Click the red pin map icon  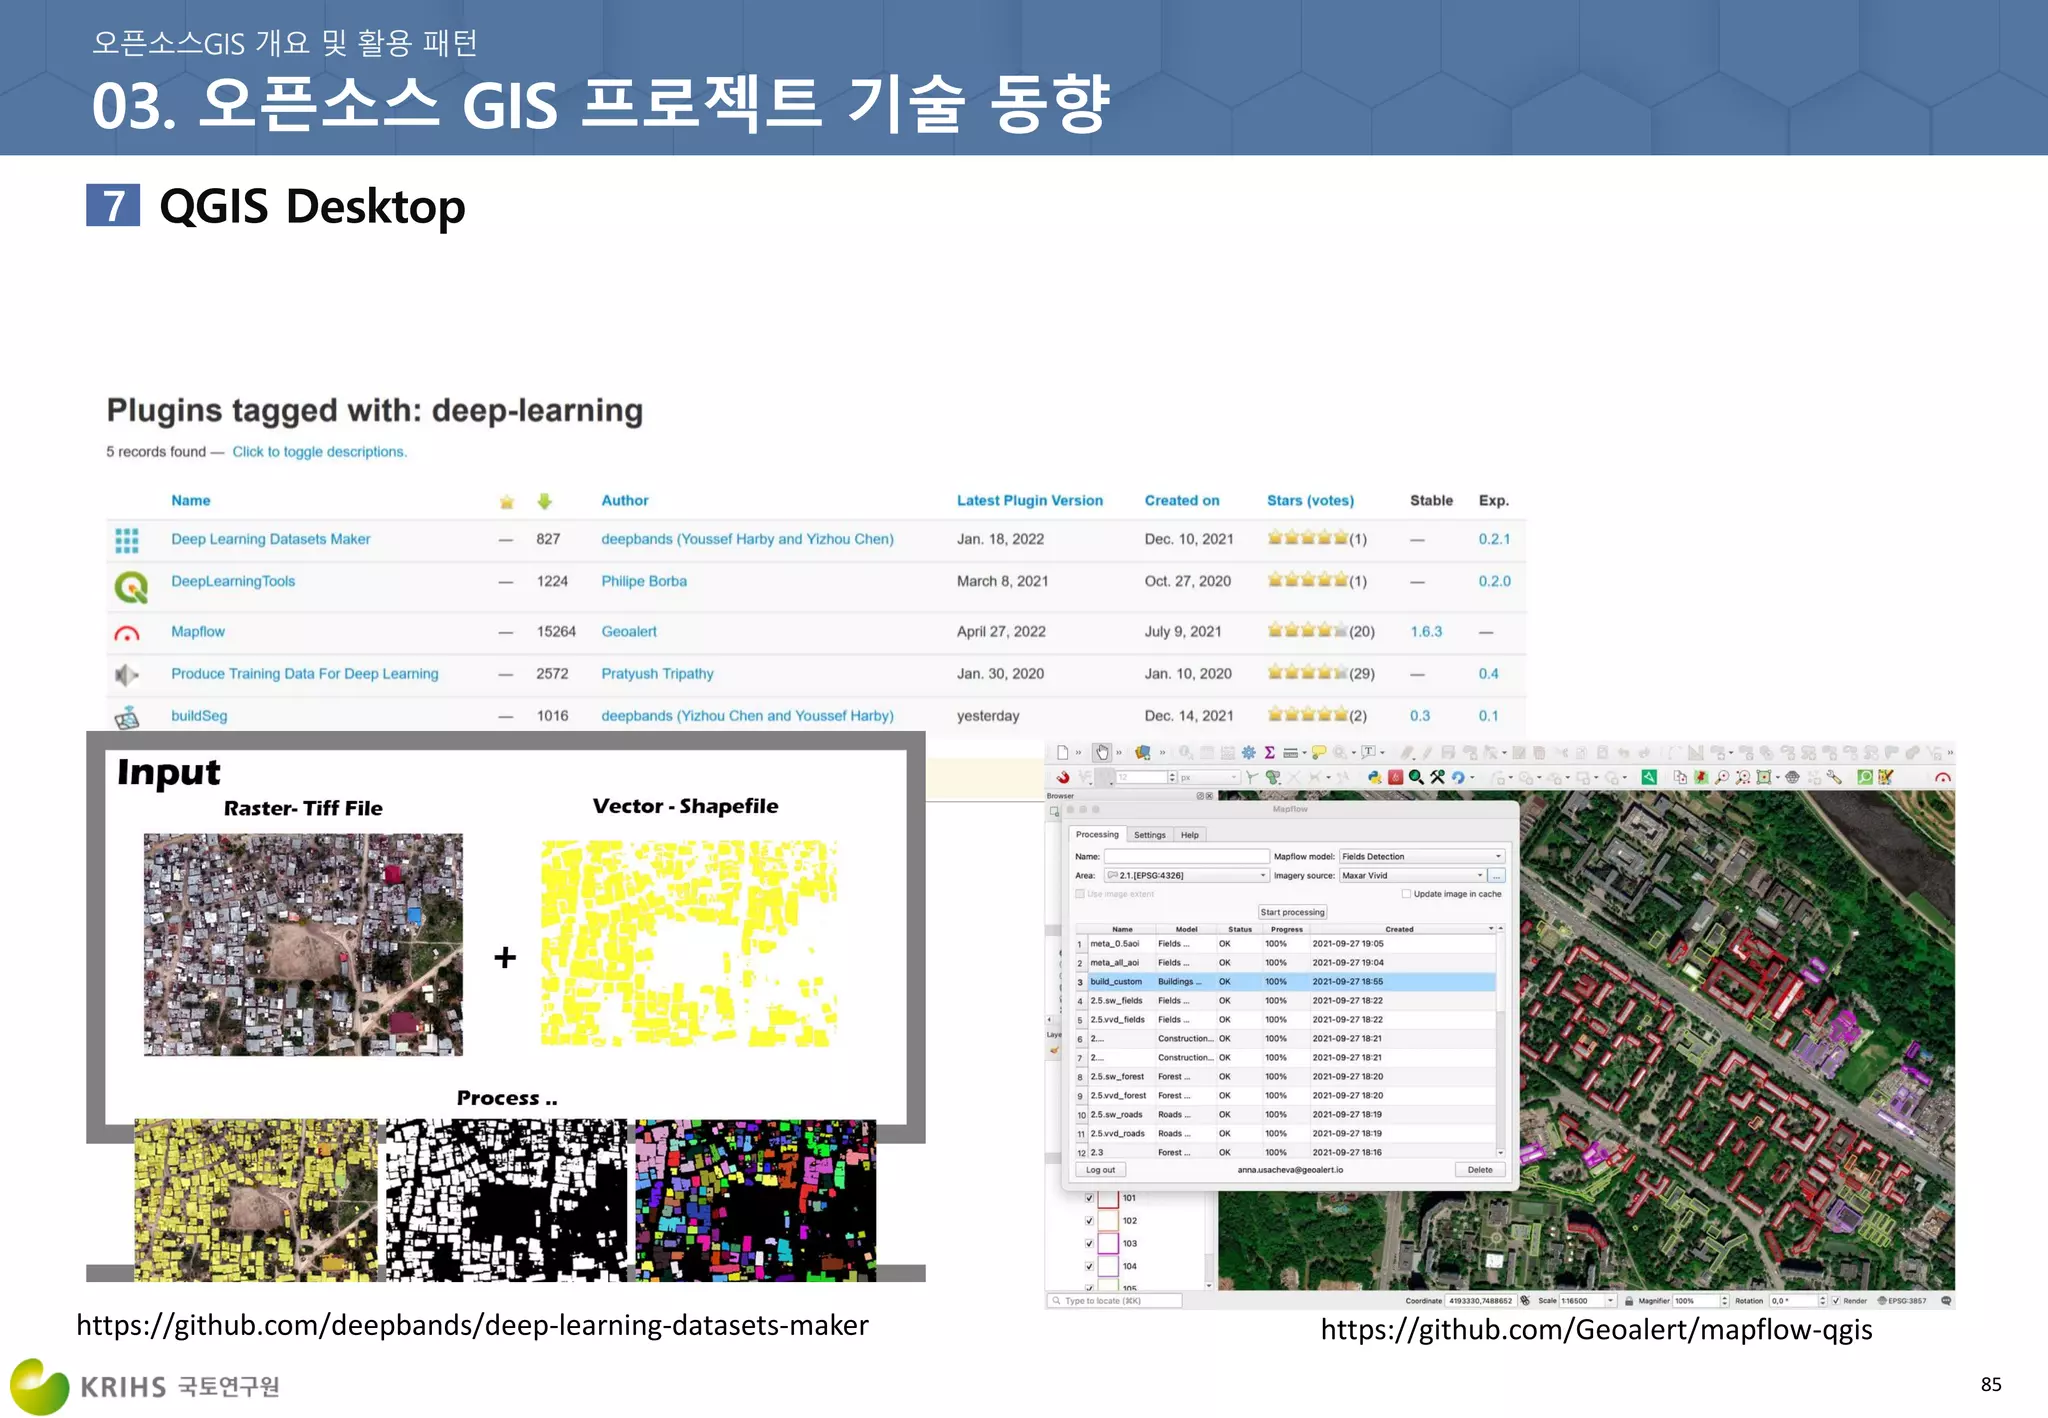1701,777
